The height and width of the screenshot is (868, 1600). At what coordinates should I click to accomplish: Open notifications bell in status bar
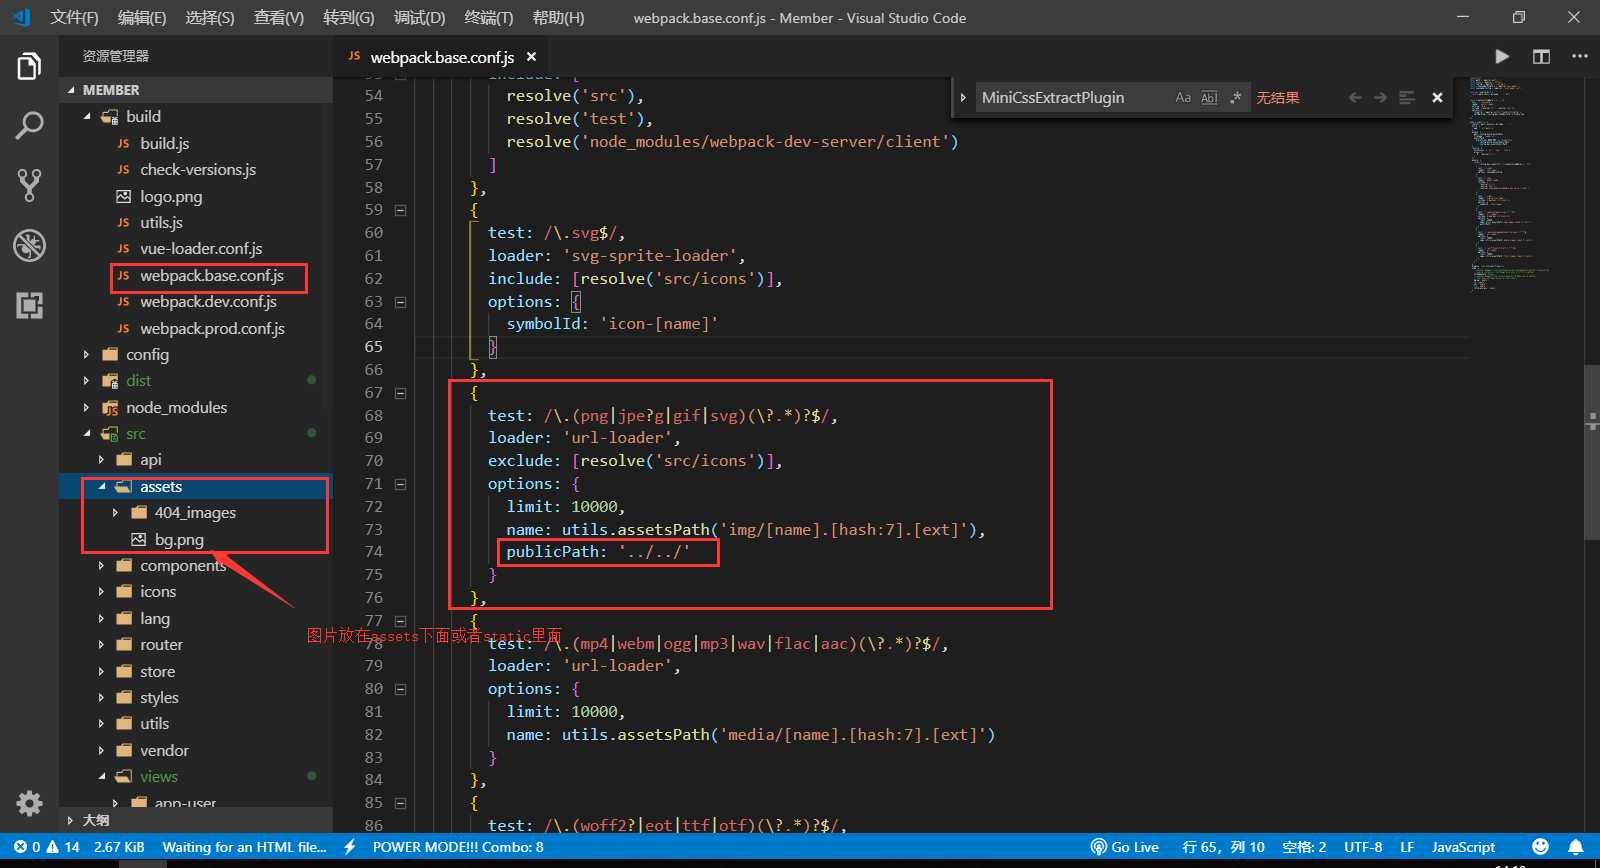coord(1575,847)
